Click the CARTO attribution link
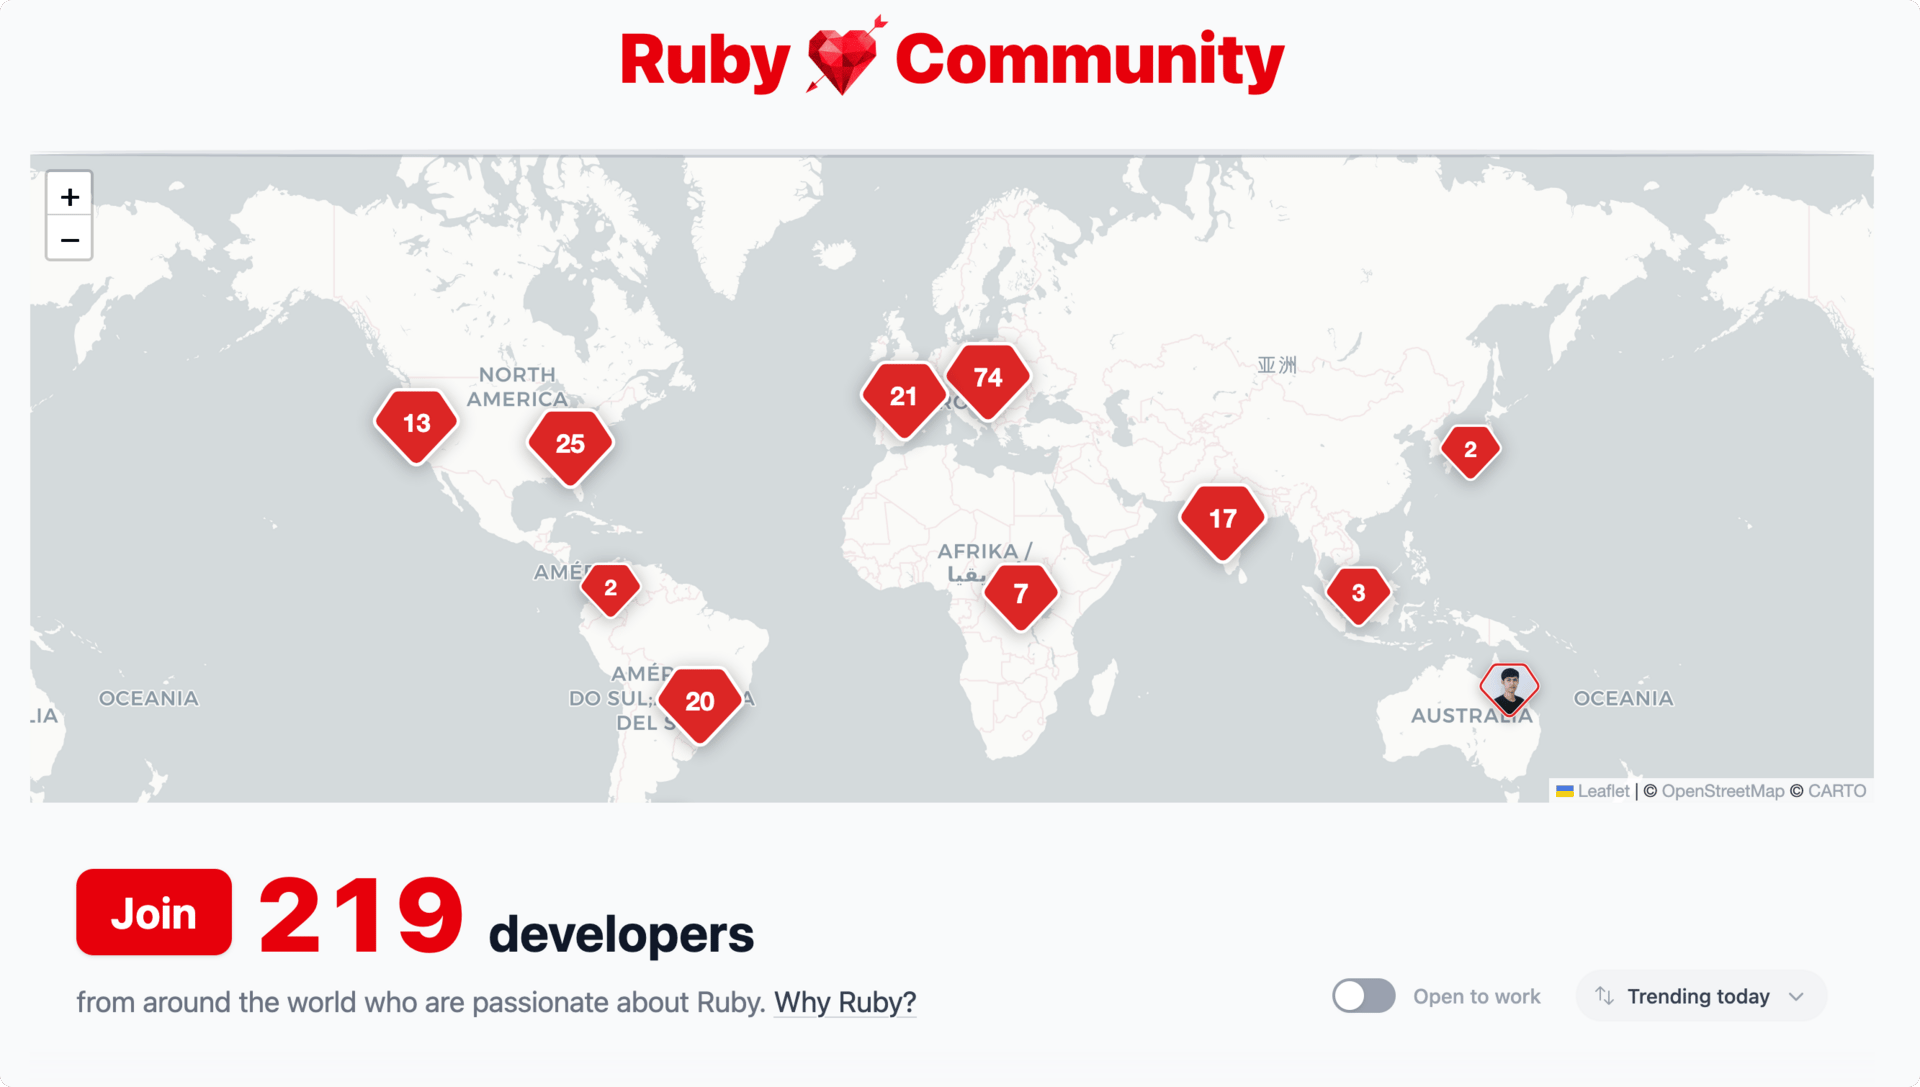Viewport: 1920px width, 1087px height. (1836, 791)
